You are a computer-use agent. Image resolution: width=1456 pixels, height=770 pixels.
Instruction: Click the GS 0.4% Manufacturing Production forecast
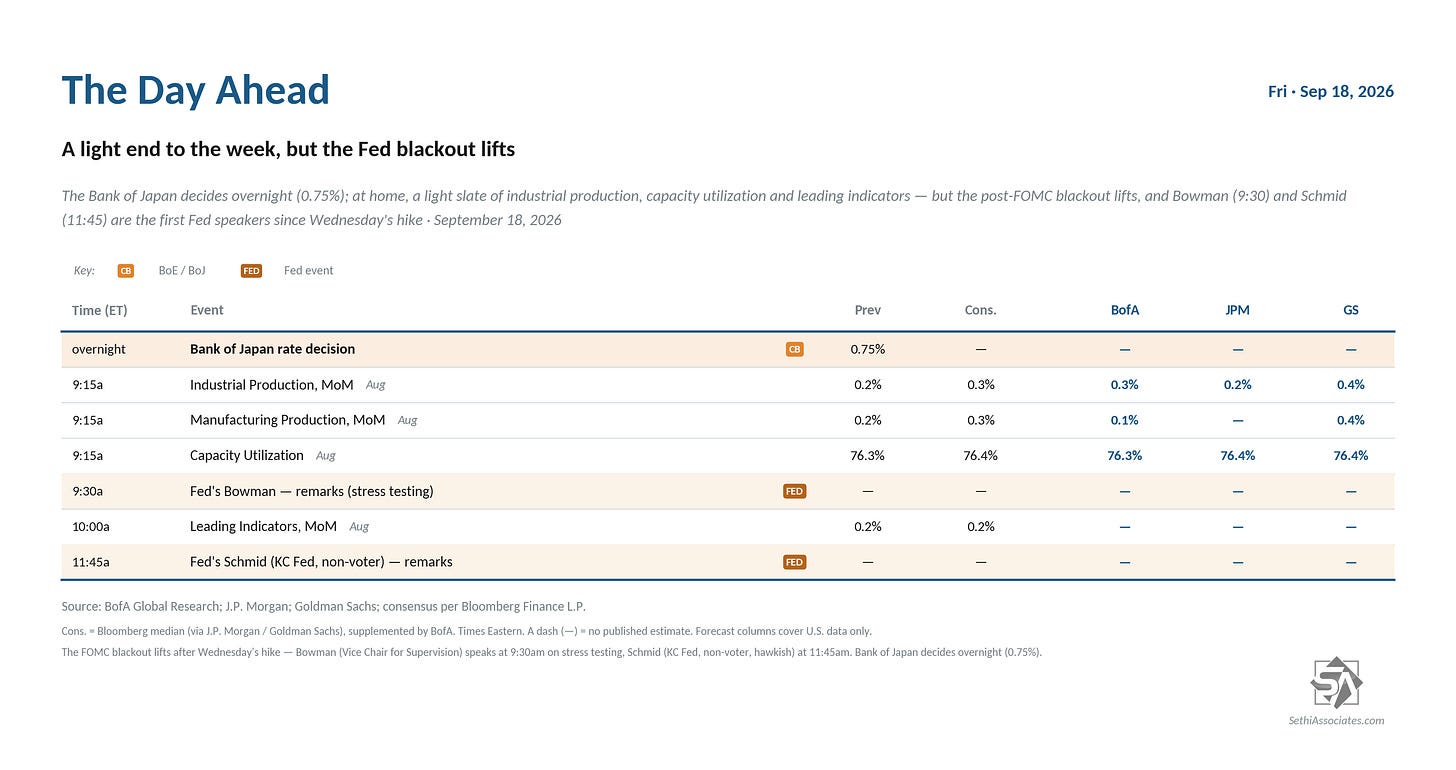[1351, 420]
